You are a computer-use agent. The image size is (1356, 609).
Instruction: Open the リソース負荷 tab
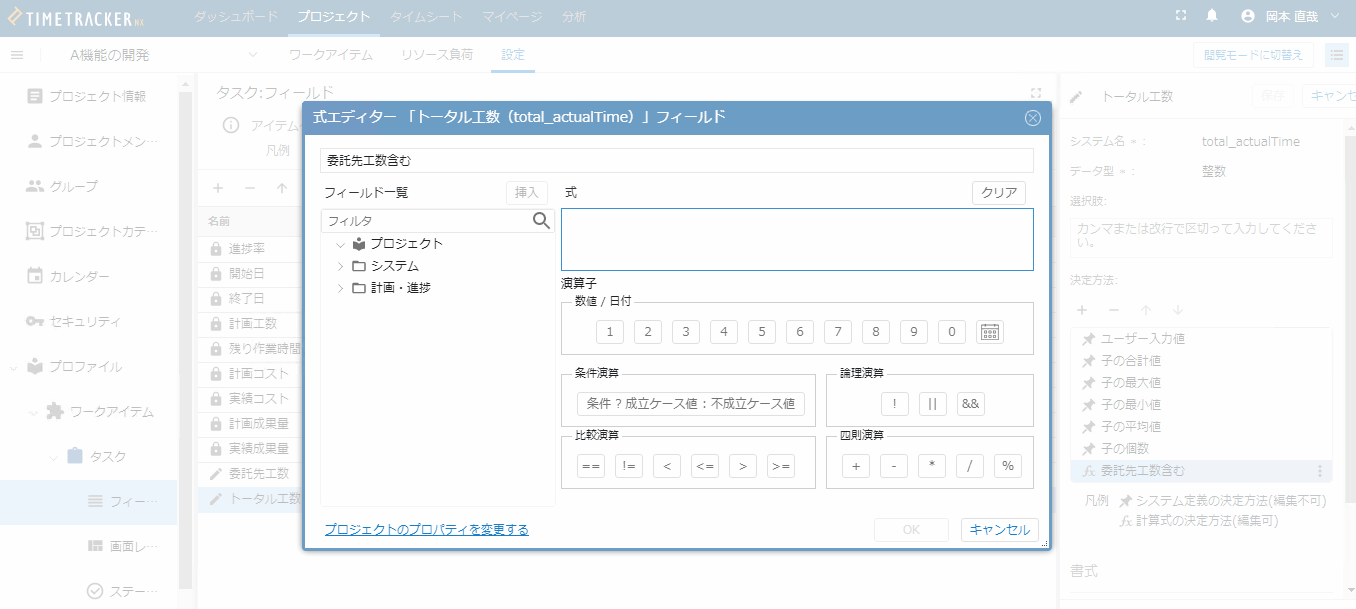point(437,55)
